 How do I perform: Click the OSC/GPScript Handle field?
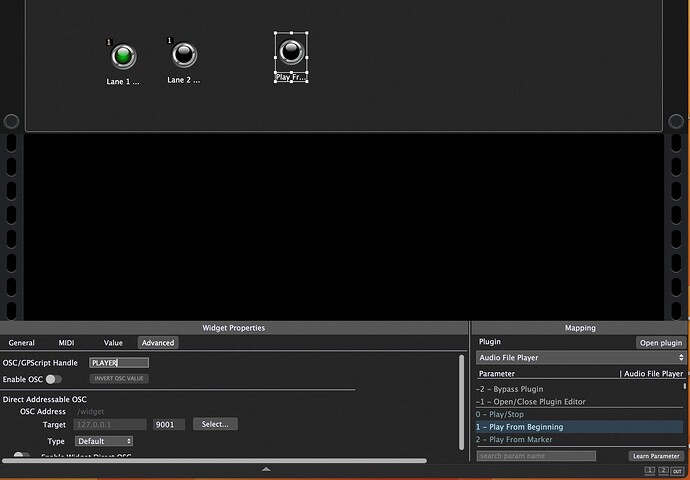click(x=119, y=363)
